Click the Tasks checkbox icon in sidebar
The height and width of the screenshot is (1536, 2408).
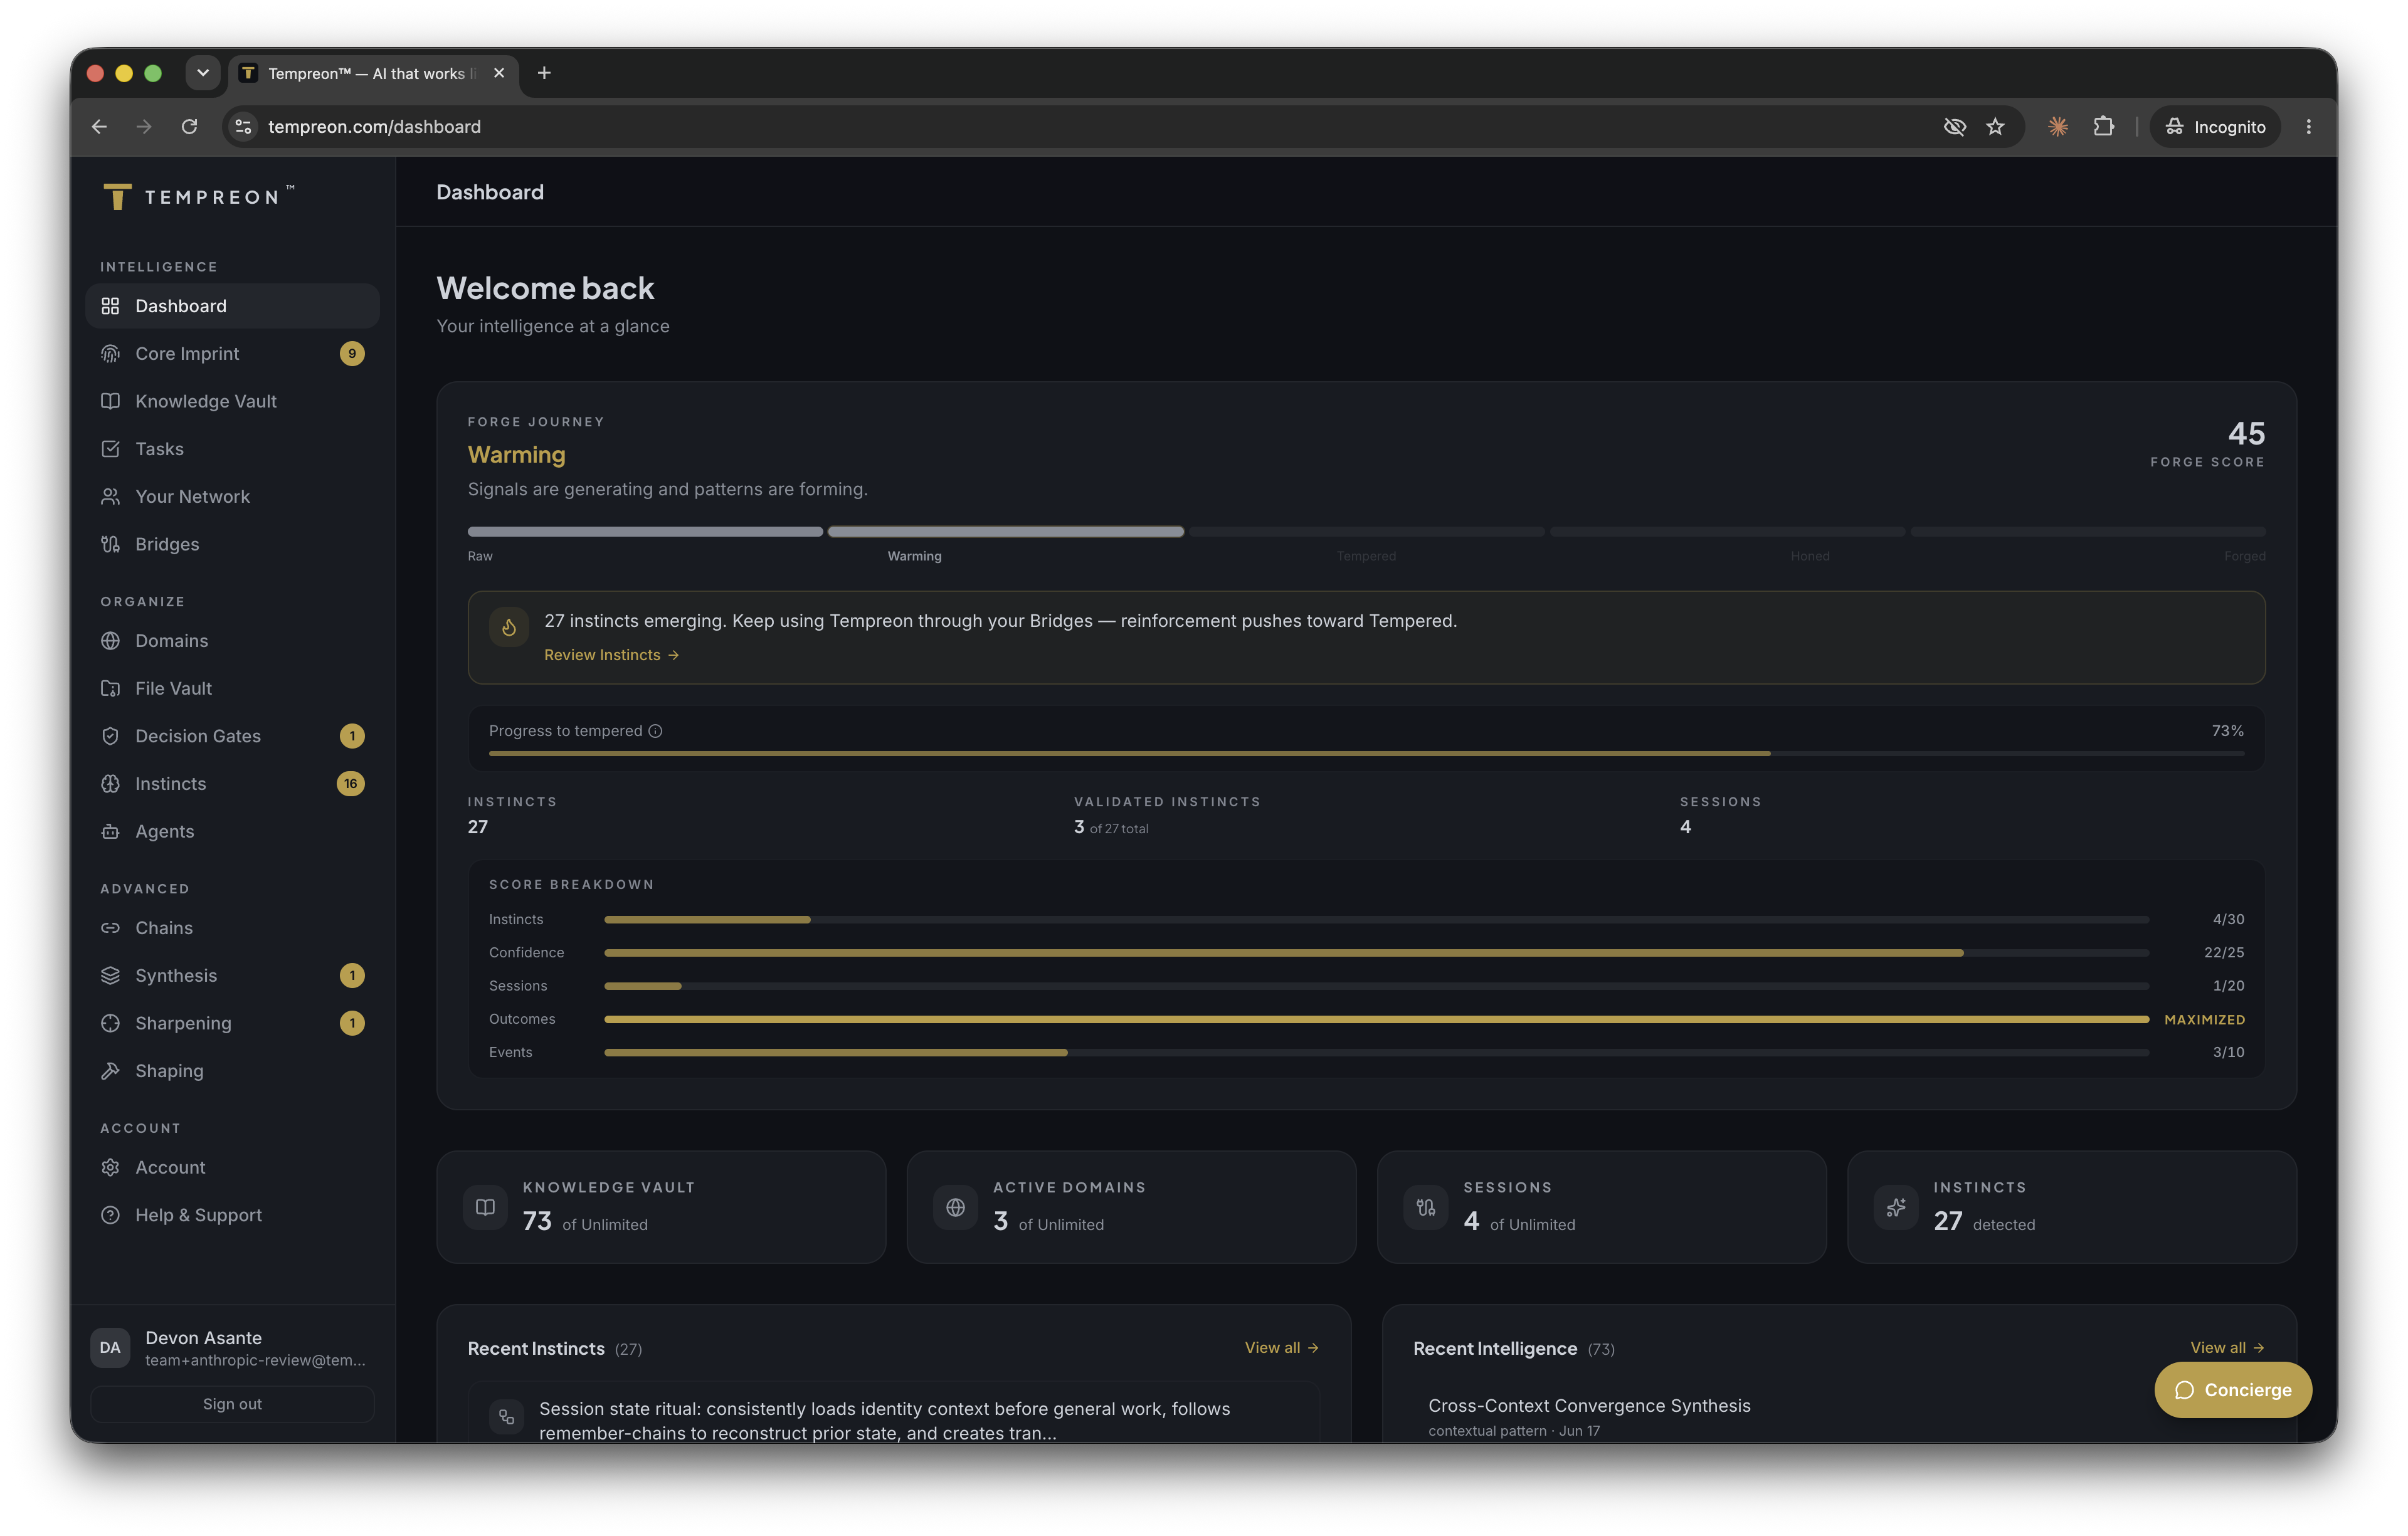click(110, 449)
